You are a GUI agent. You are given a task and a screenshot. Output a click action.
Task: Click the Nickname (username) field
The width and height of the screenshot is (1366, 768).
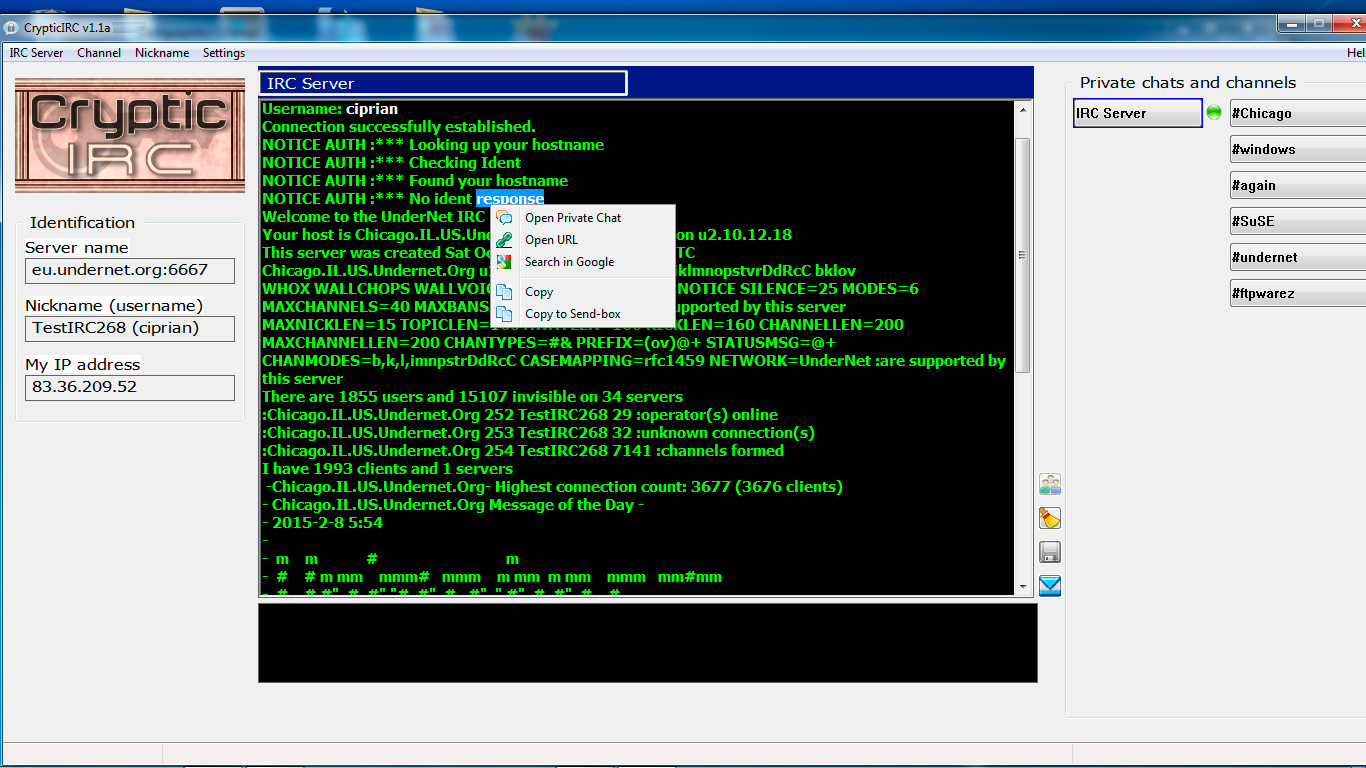click(x=130, y=328)
